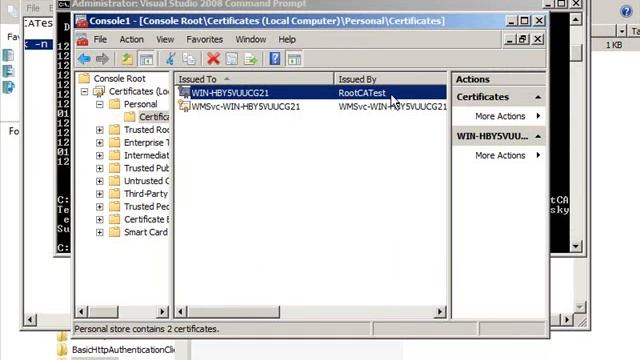Expand the Untrusted Certificates folder node

point(100,181)
